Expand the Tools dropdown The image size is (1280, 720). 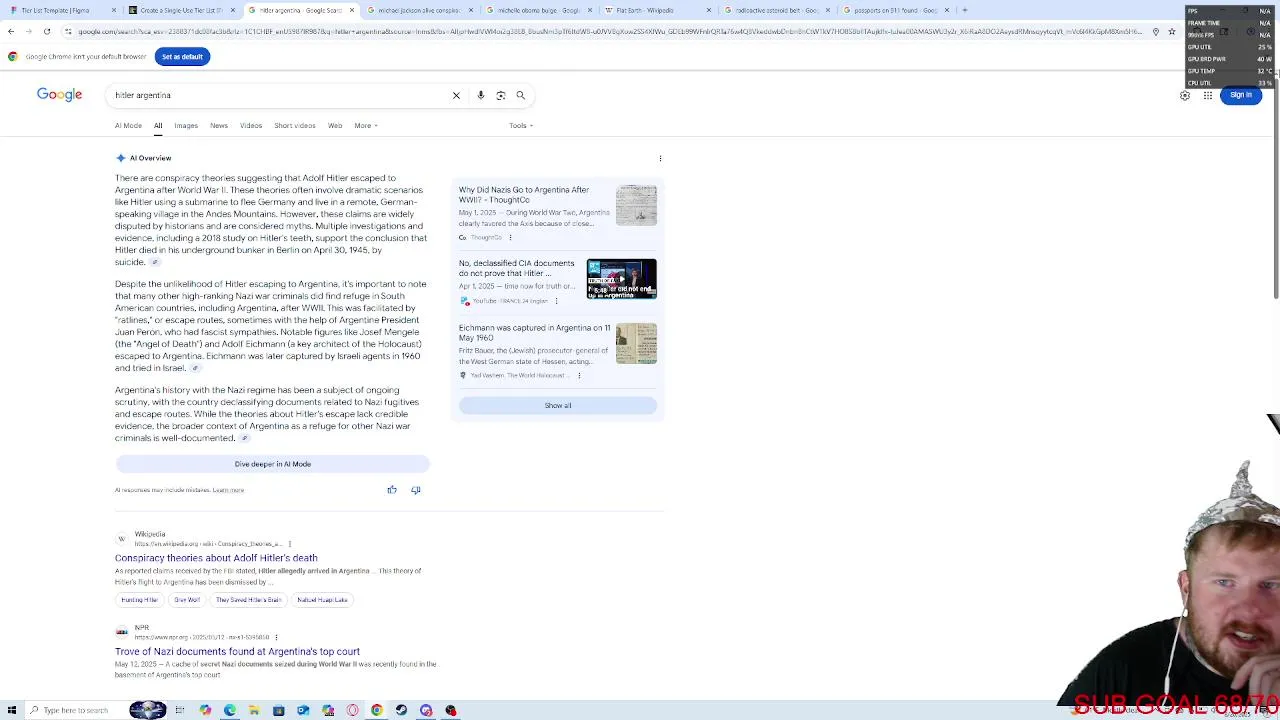click(521, 125)
